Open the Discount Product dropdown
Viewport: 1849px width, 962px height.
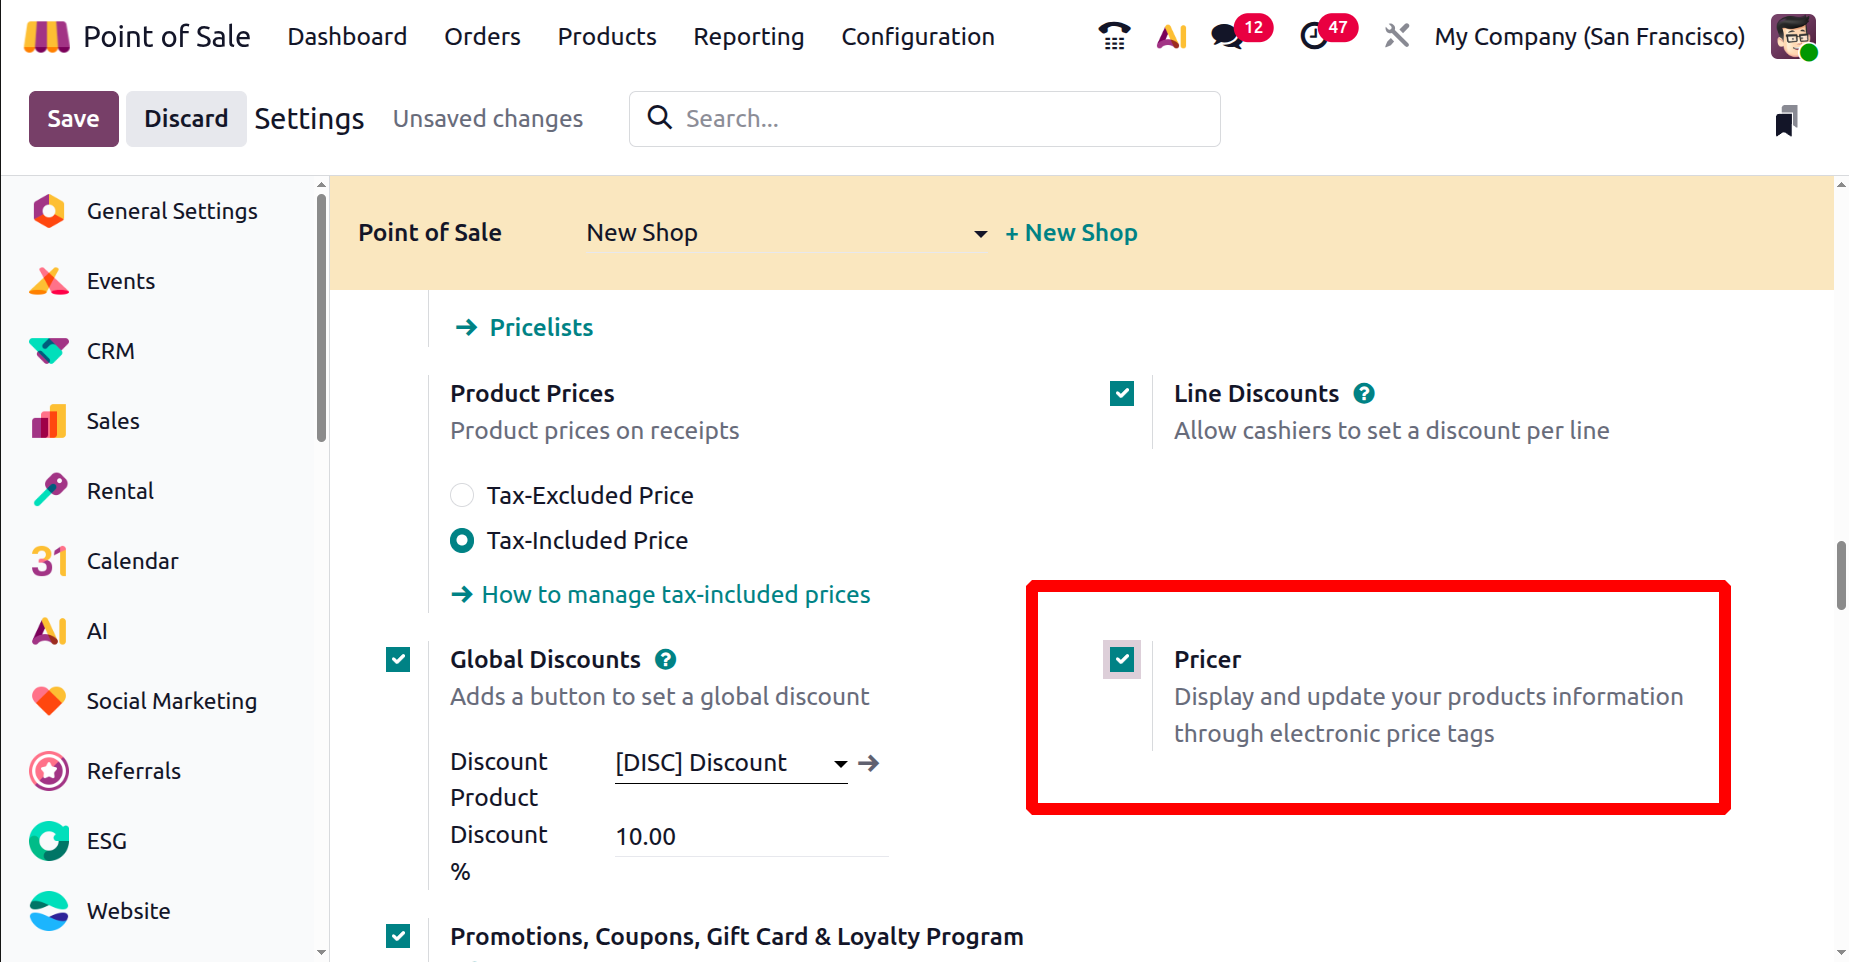click(840, 764)
